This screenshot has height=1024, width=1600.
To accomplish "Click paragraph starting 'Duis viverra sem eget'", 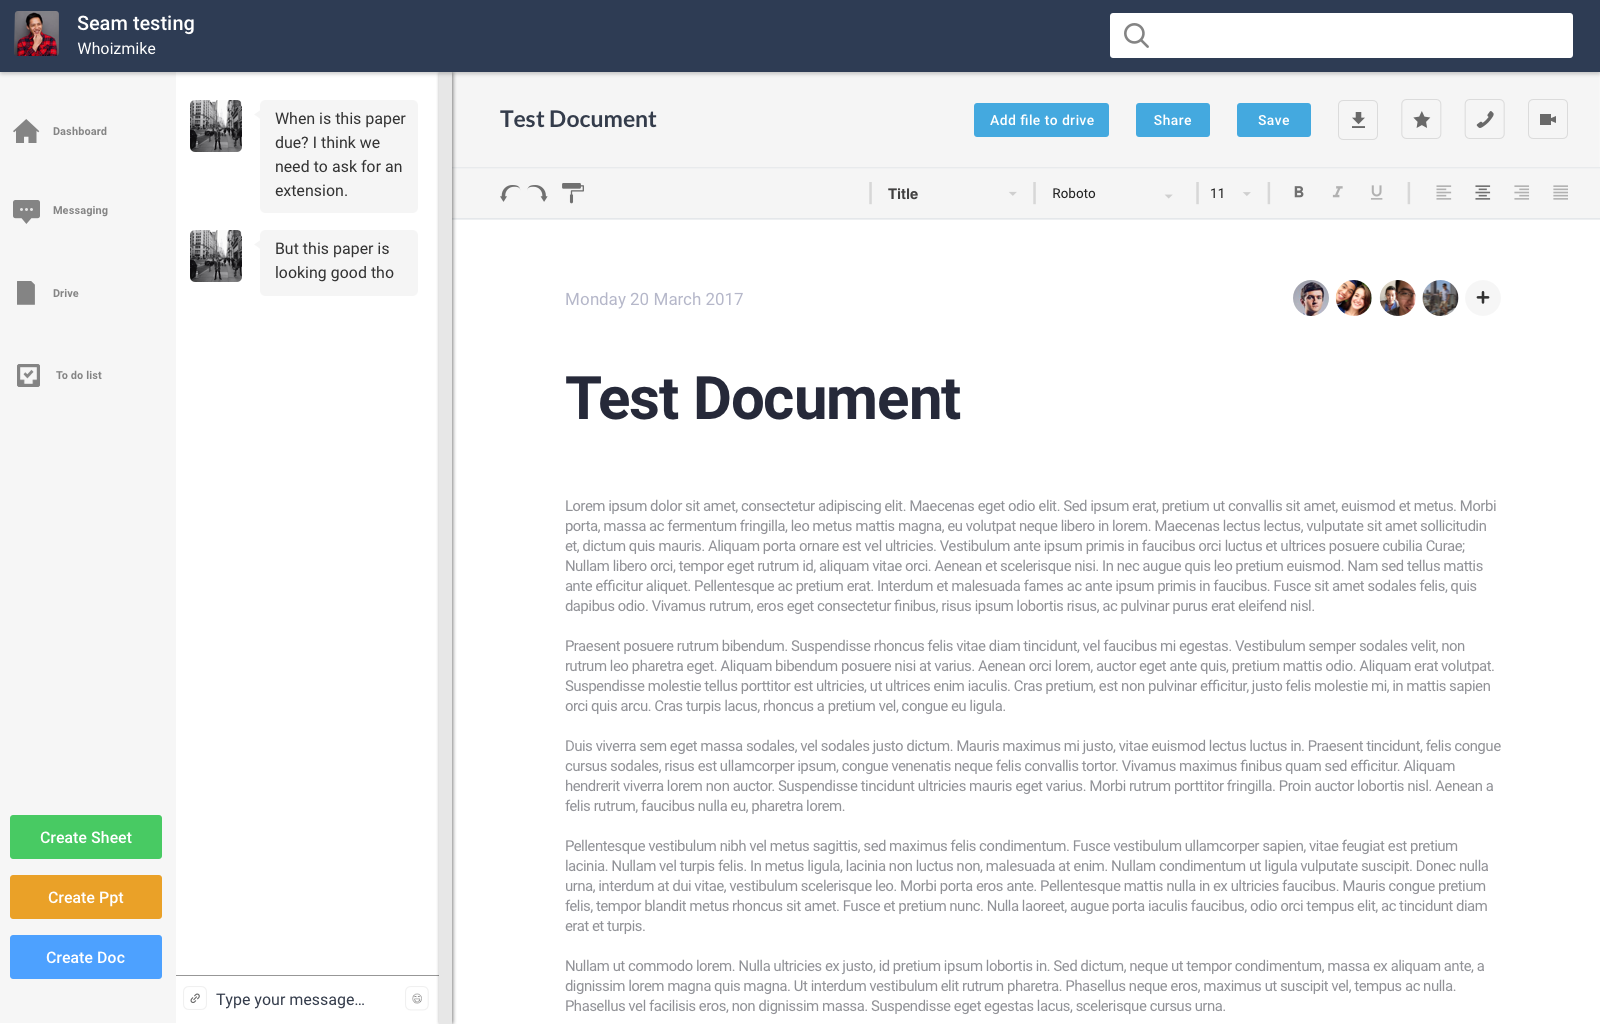I will click(1032, 776).
